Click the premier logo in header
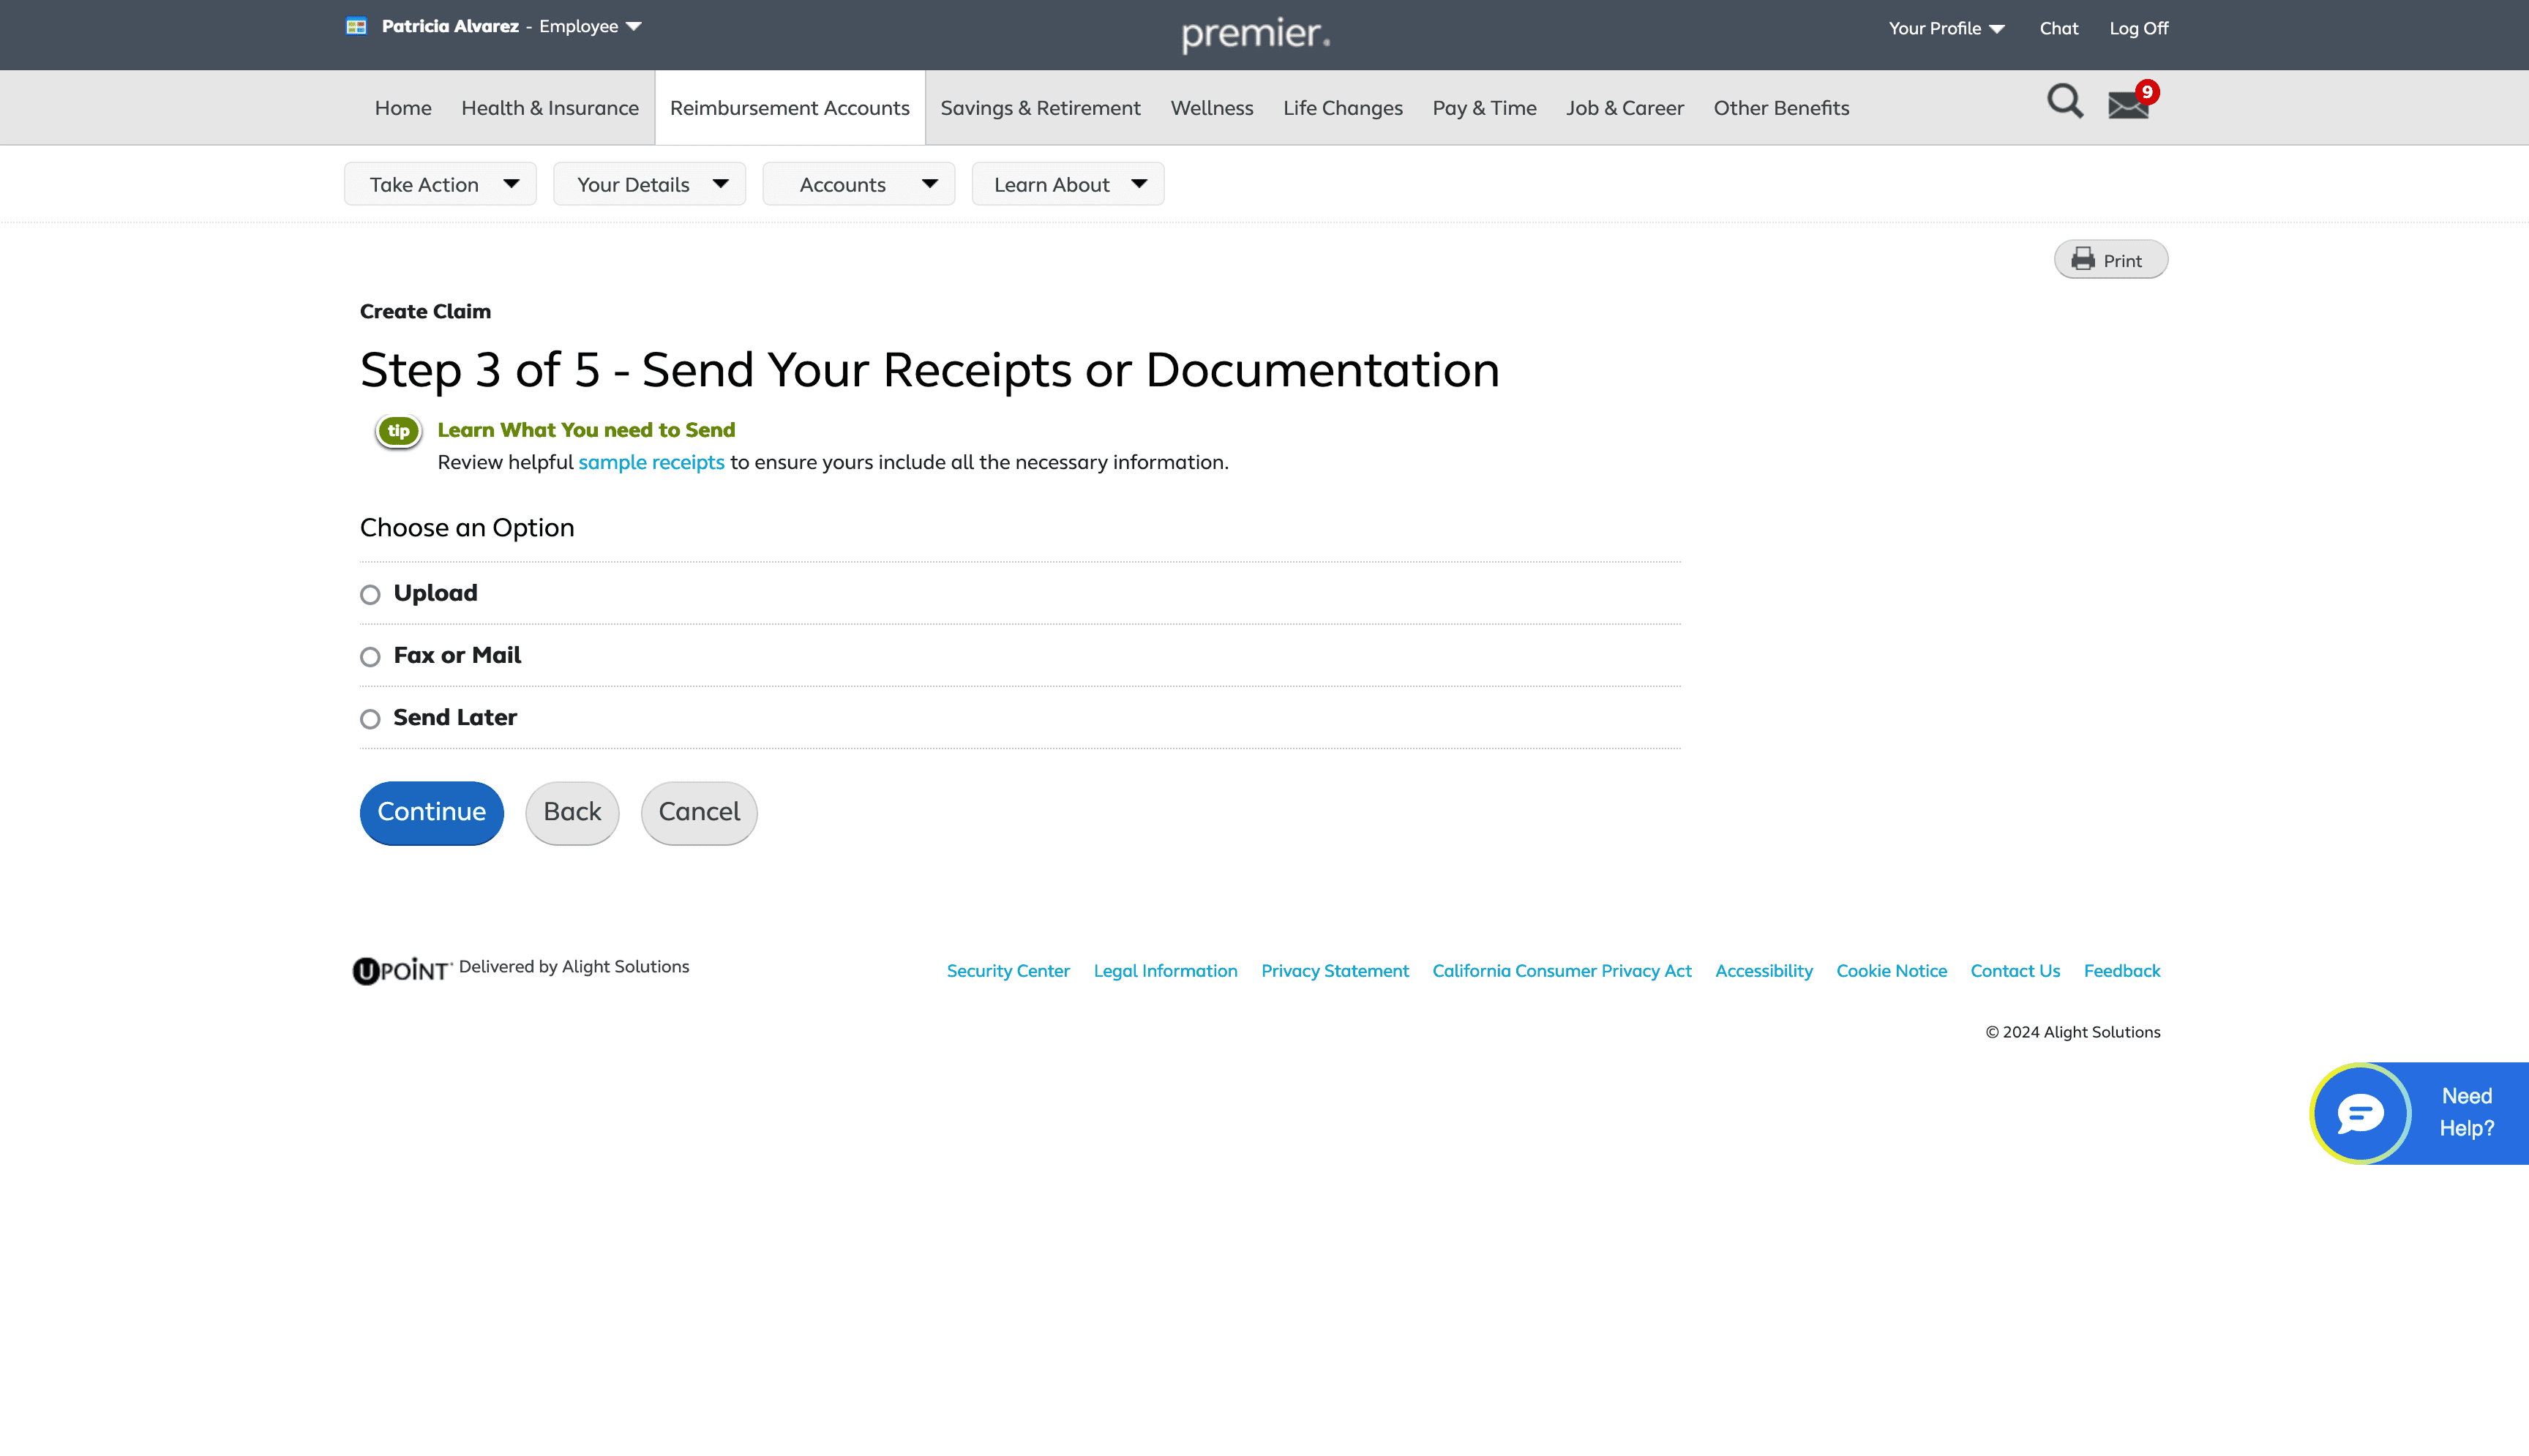Image resolution: width=2529 pixels, height=1456 pixels. coord(1255,35)
